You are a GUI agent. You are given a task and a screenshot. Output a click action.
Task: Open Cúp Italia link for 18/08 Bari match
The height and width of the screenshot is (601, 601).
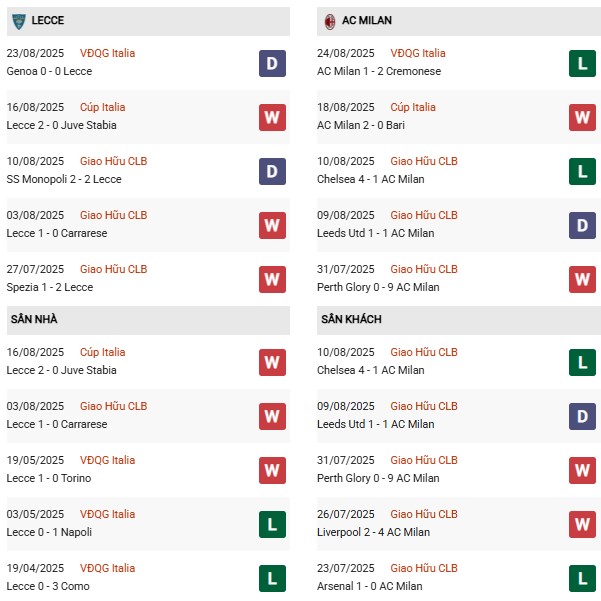click(412, 108)
